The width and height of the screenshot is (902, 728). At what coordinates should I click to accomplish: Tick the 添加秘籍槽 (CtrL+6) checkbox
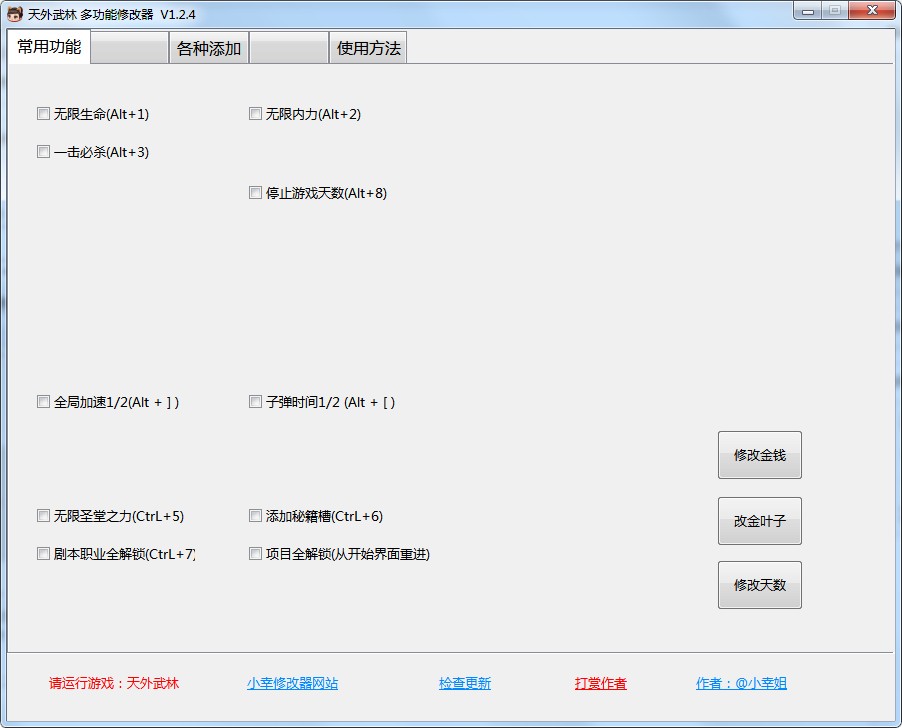click(255, 516)
